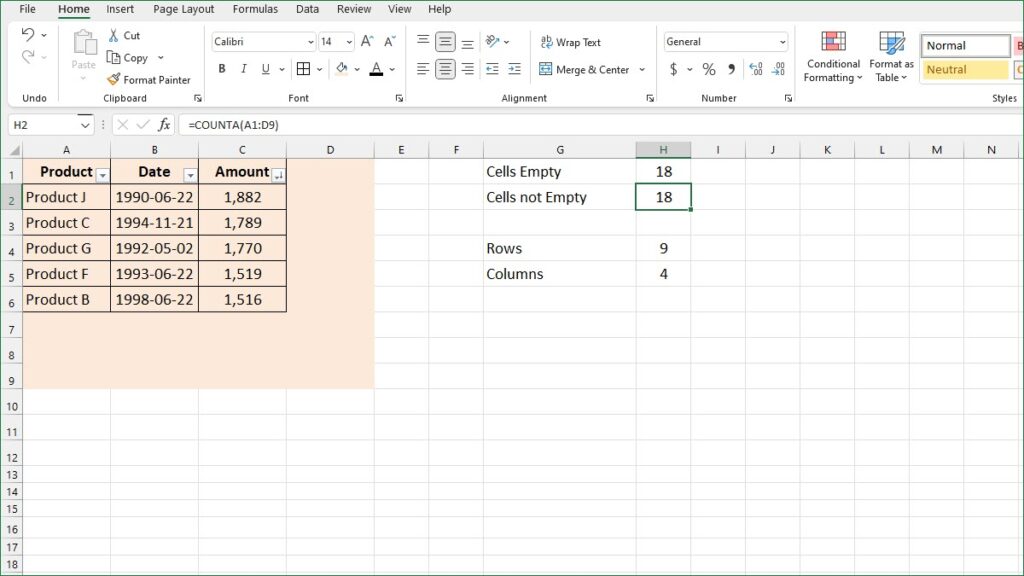Click the Undo icon
Image resolution: width=1024 pixels, height=576 pixels.
point(30,35)
